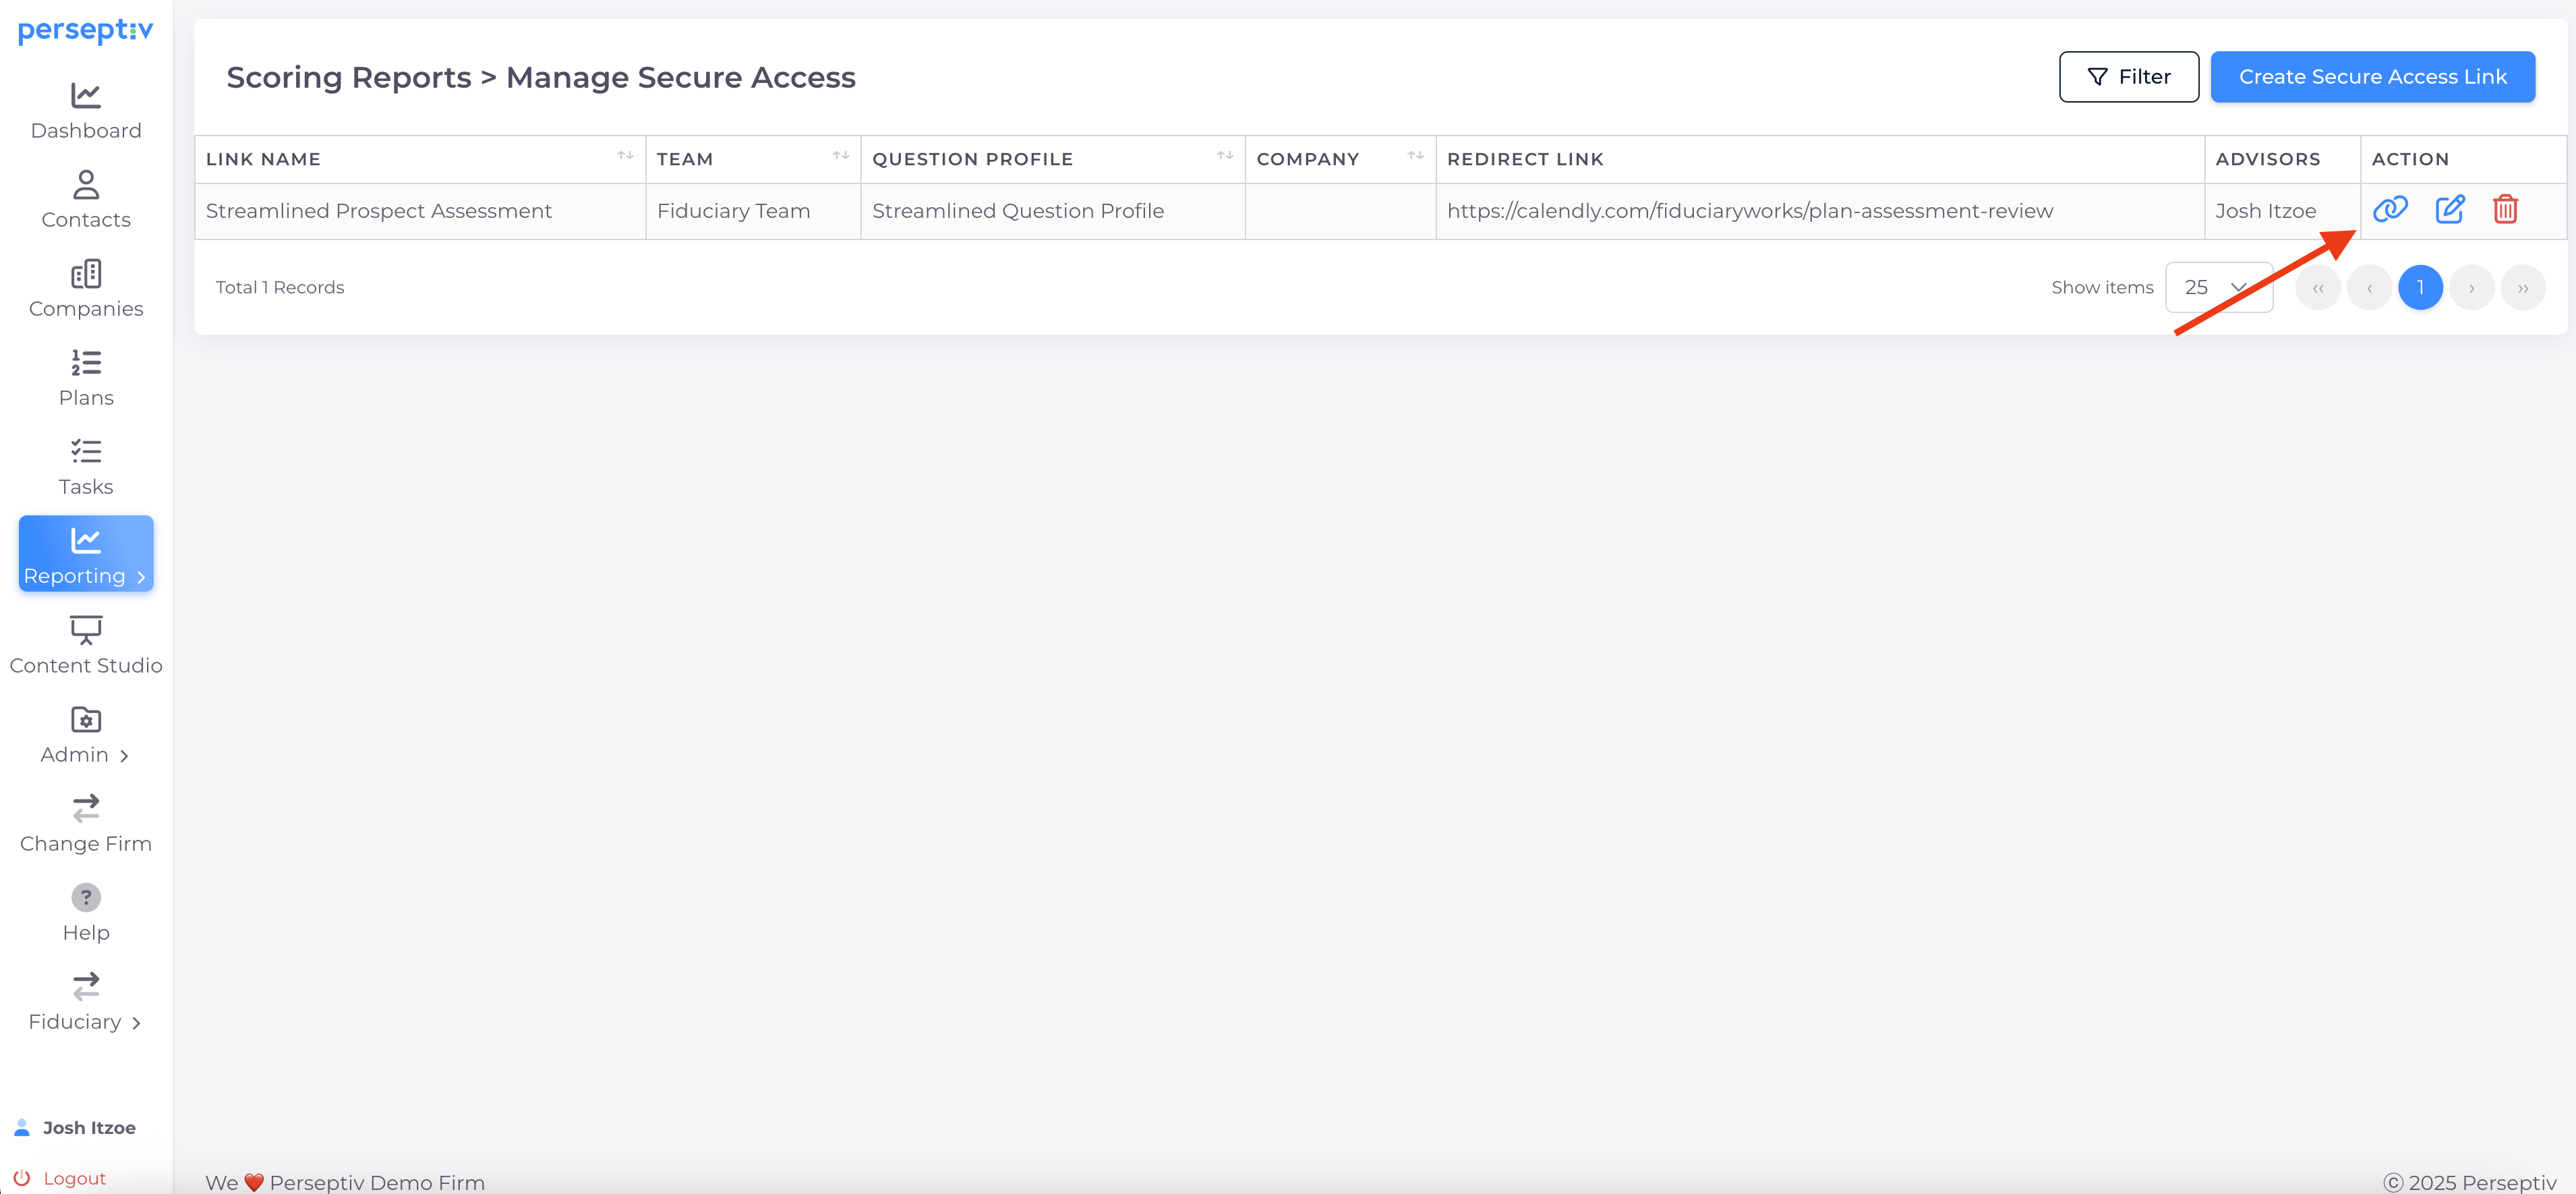Delete the link with the trash icon
The height and width of the screenshot is (1194, 2576).
pos(2504,210)
